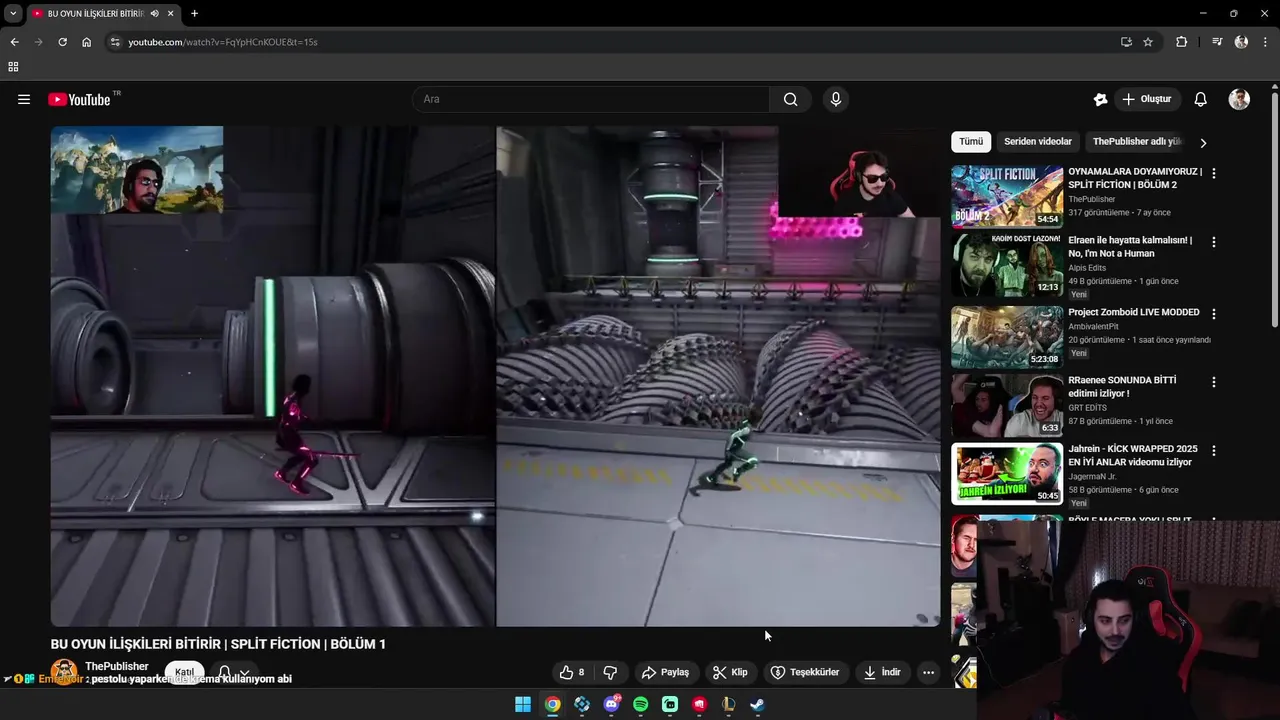The height and width of the screenshot is (720, 1280).
Task: Click the Paylaş share button
Action: 666,672
